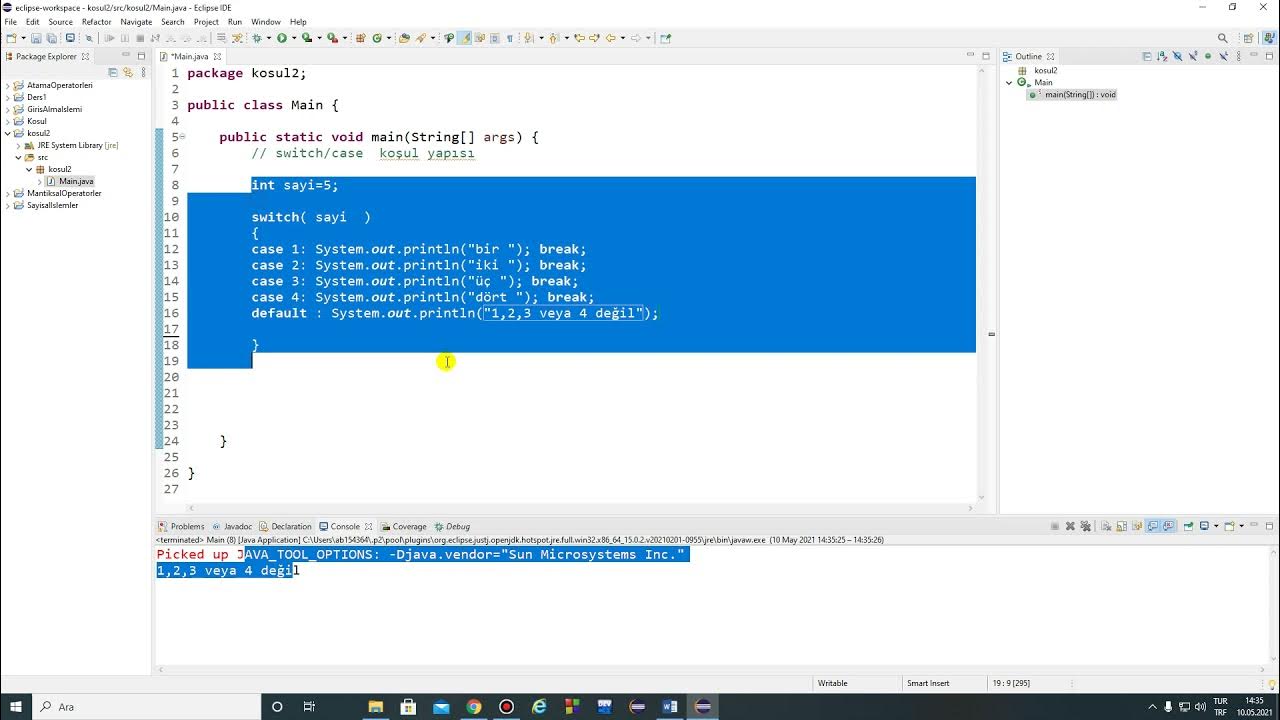
Task: Maximize the editor area
Action: [985, 56]
